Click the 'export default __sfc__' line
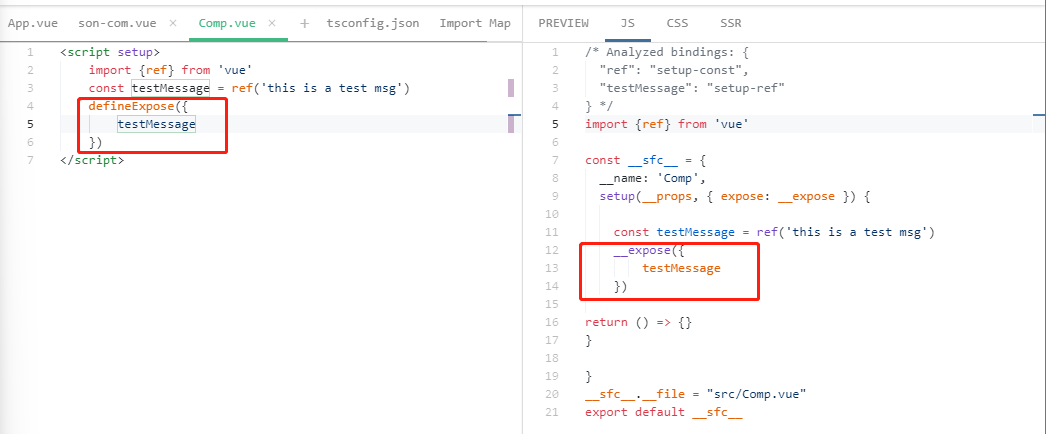1046x434 pixels. pos(664,413)
